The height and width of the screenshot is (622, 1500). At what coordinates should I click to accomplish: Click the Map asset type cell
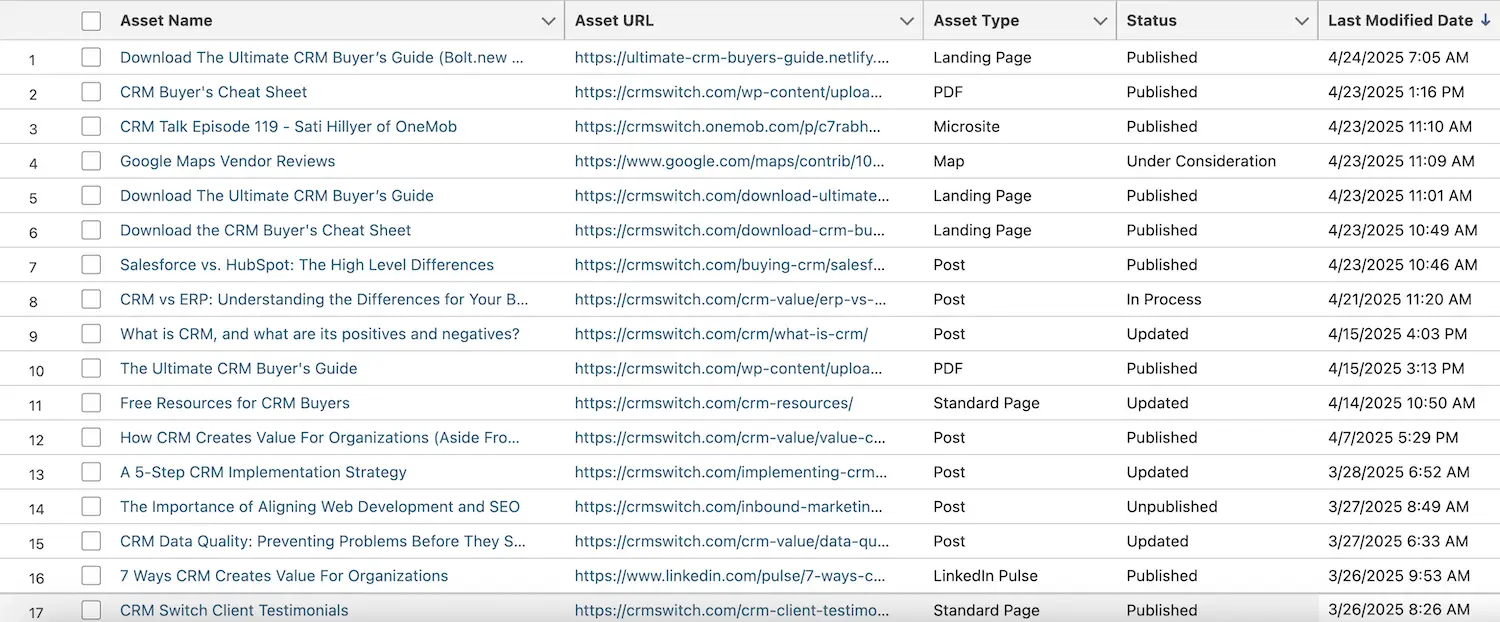pos(949,161)
